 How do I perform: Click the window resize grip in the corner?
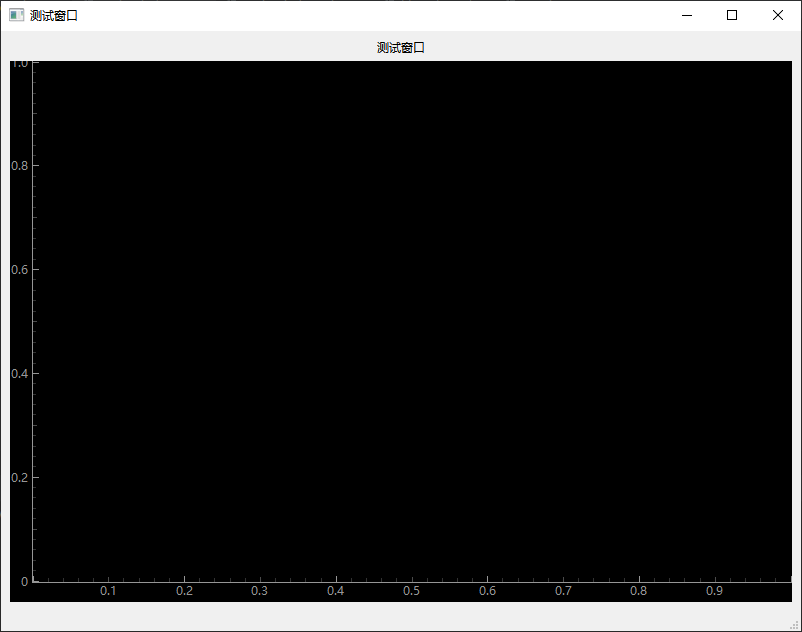[x=795, y=625]
